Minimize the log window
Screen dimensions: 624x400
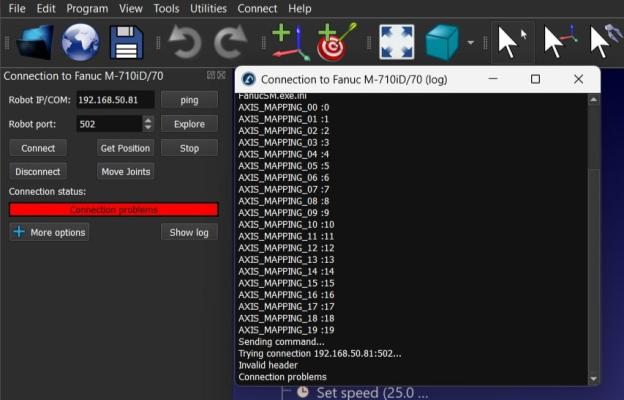[x=493, y=79]
